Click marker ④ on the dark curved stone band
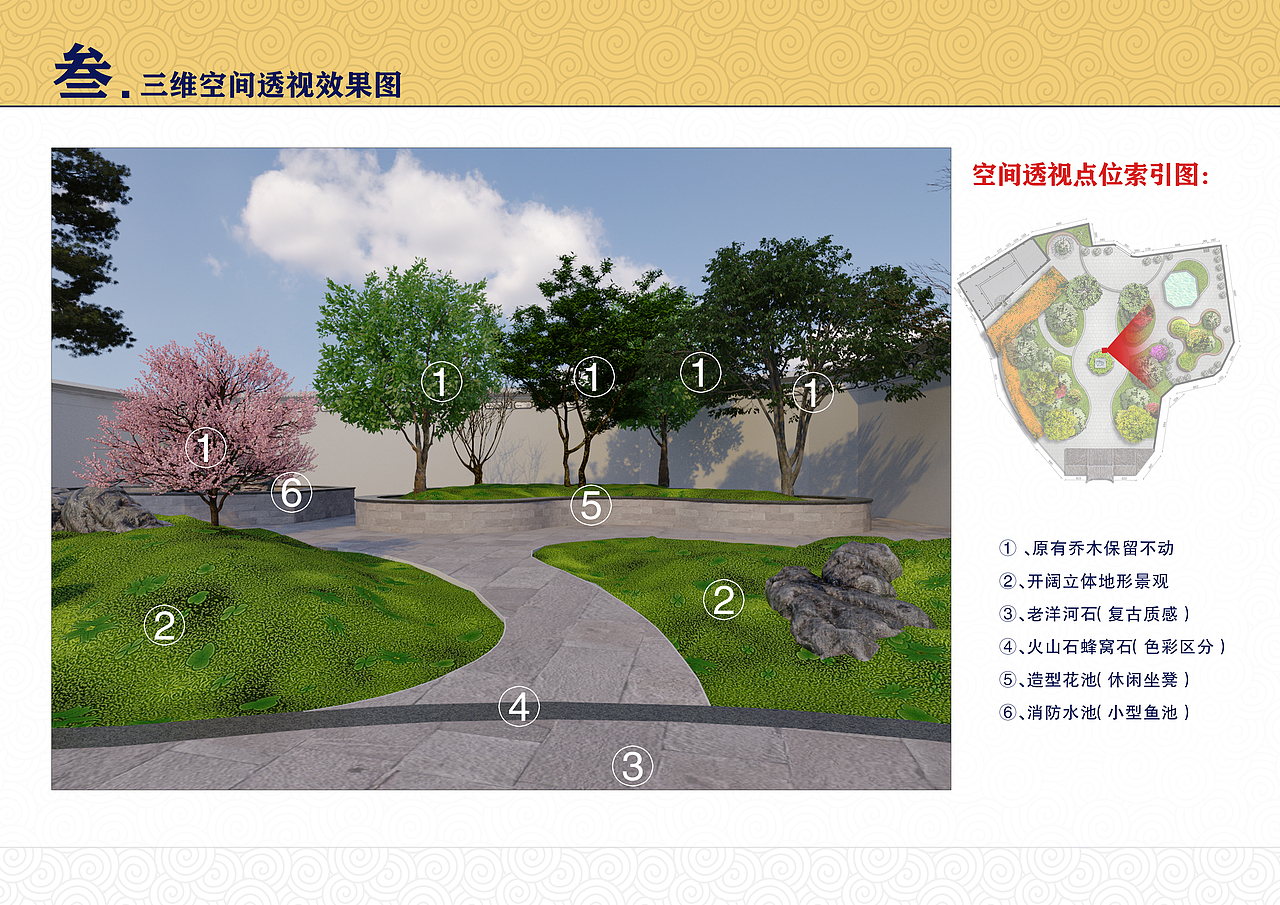1280x905 pixels. 518,707
